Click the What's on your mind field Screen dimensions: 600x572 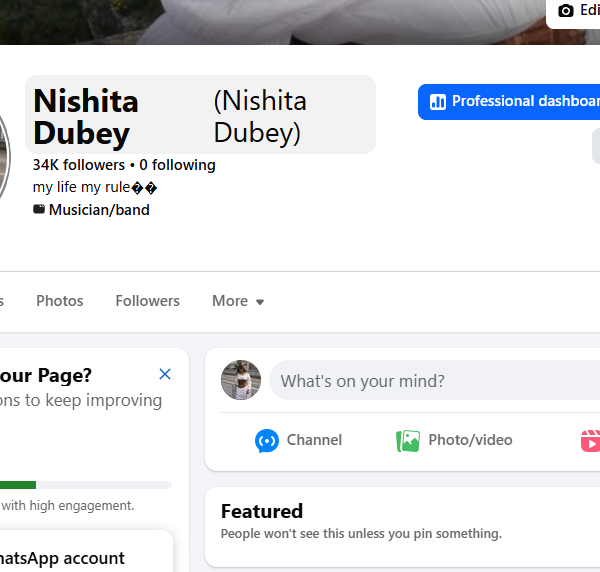point(435,380)
